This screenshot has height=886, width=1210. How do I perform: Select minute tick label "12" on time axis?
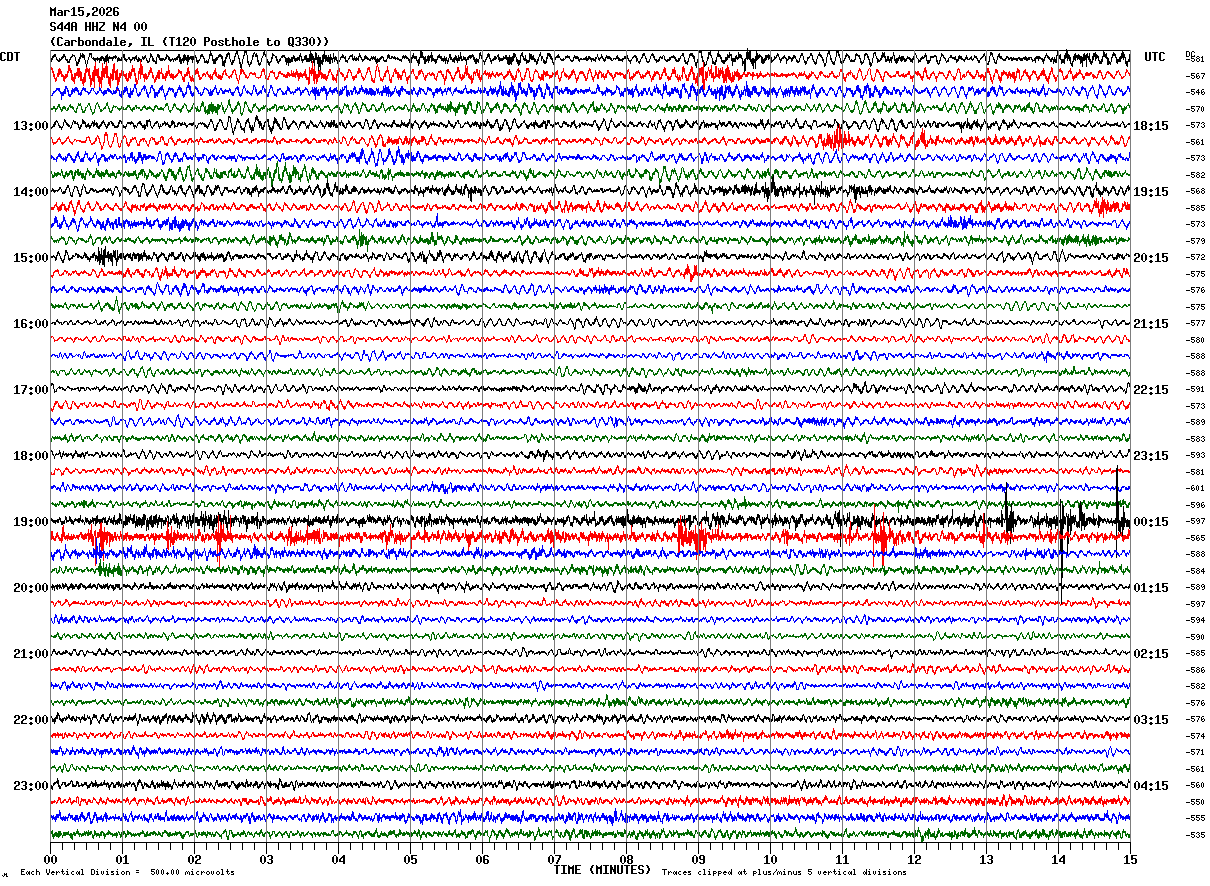[x=914, y=859]
